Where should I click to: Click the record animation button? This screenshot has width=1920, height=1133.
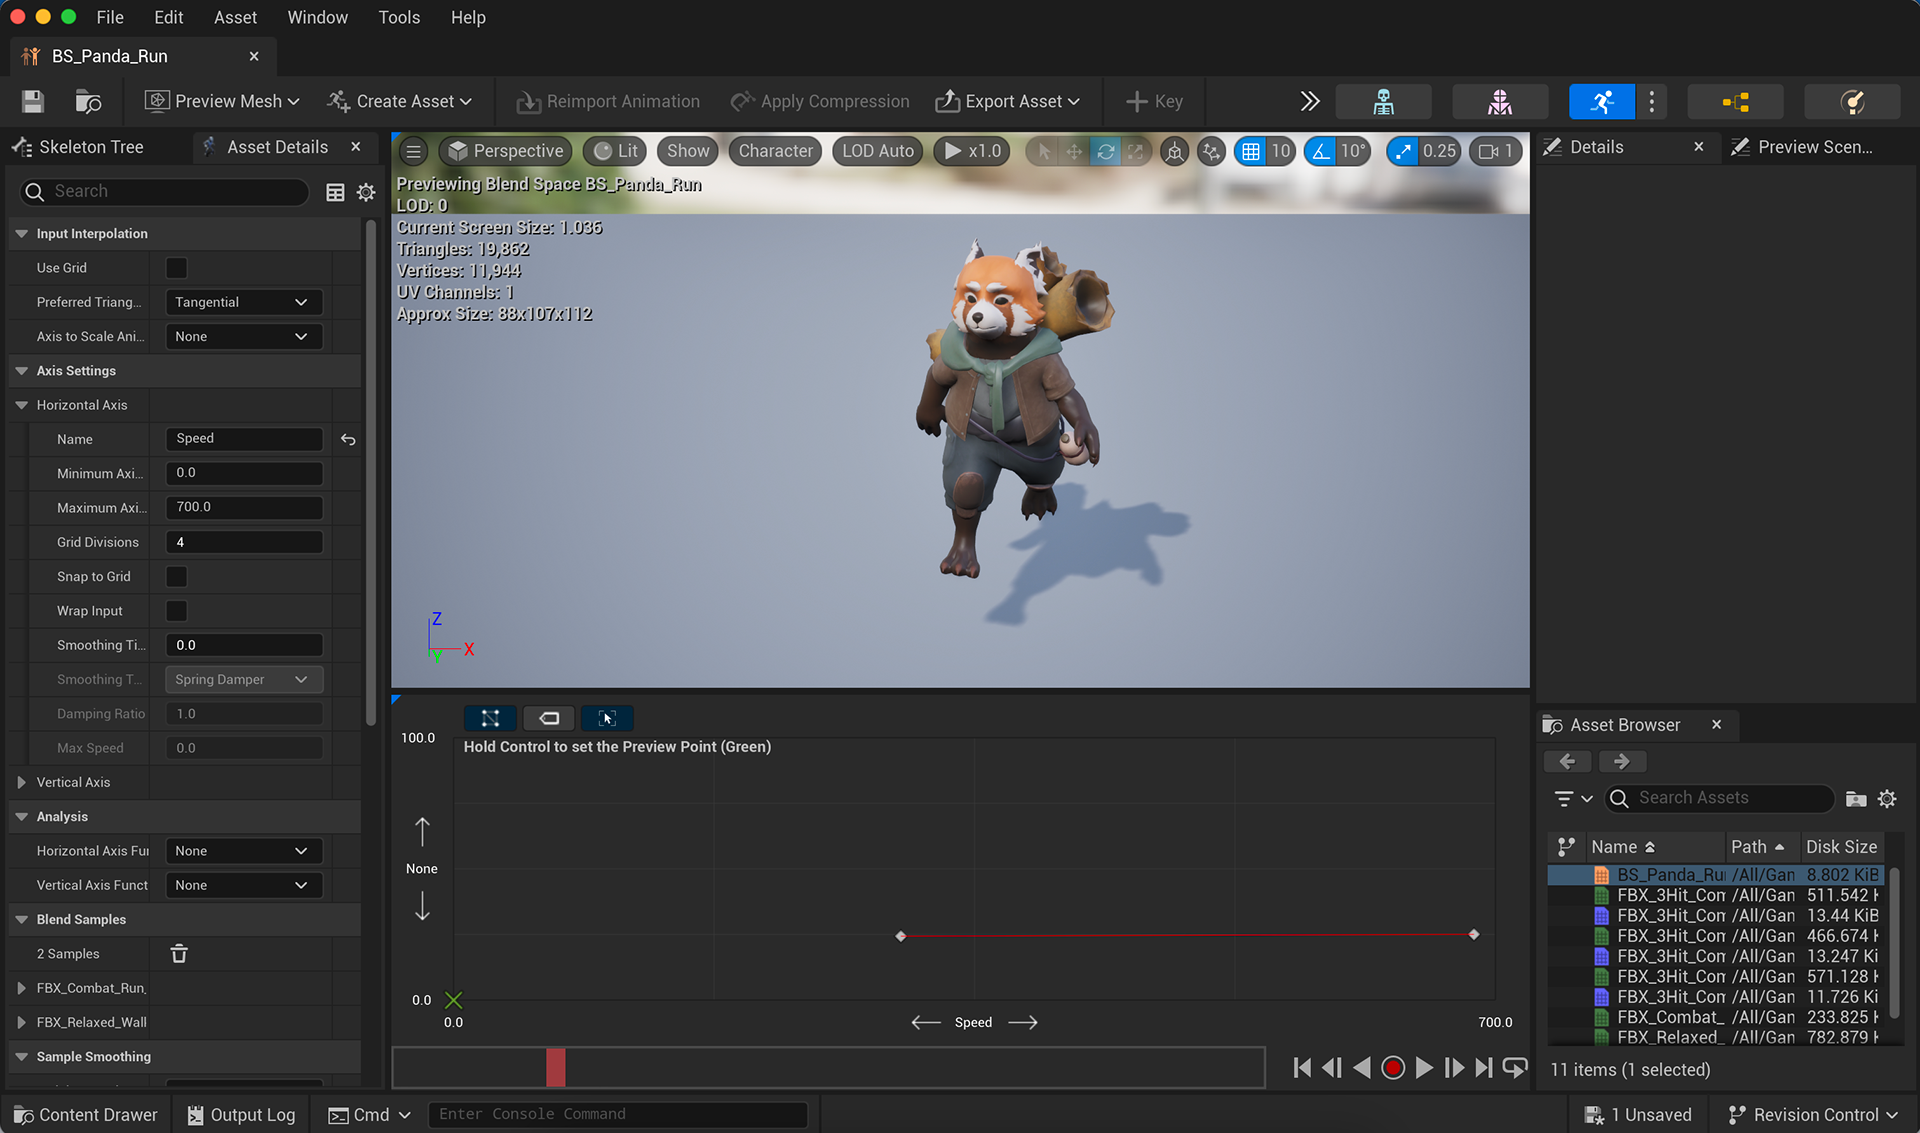click(x=1392, y=1068)
